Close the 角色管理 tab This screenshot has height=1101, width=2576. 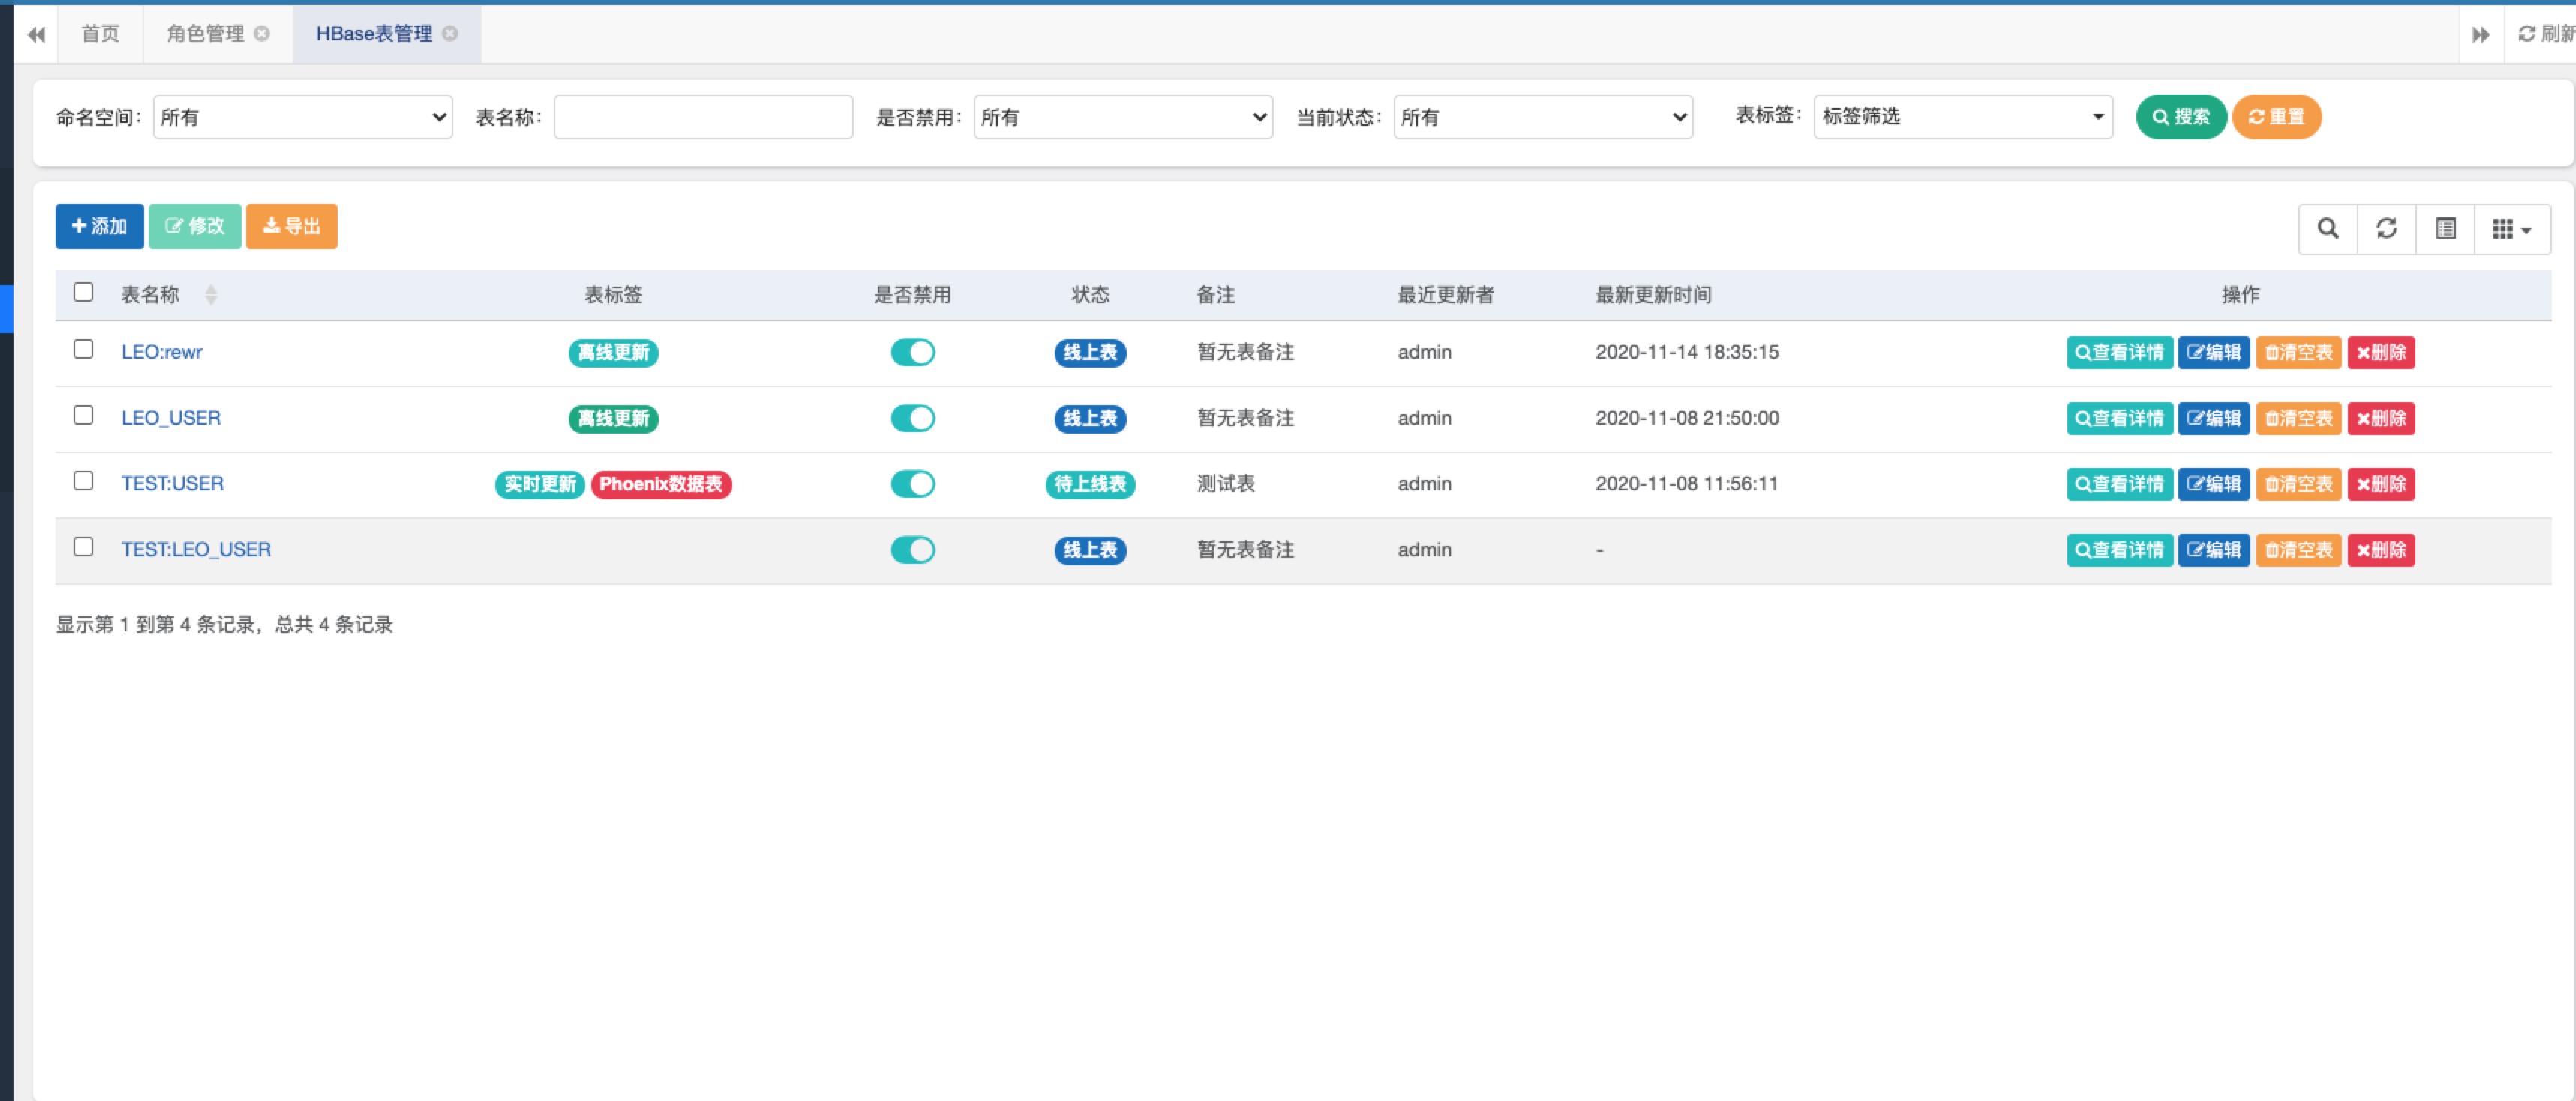262,34
